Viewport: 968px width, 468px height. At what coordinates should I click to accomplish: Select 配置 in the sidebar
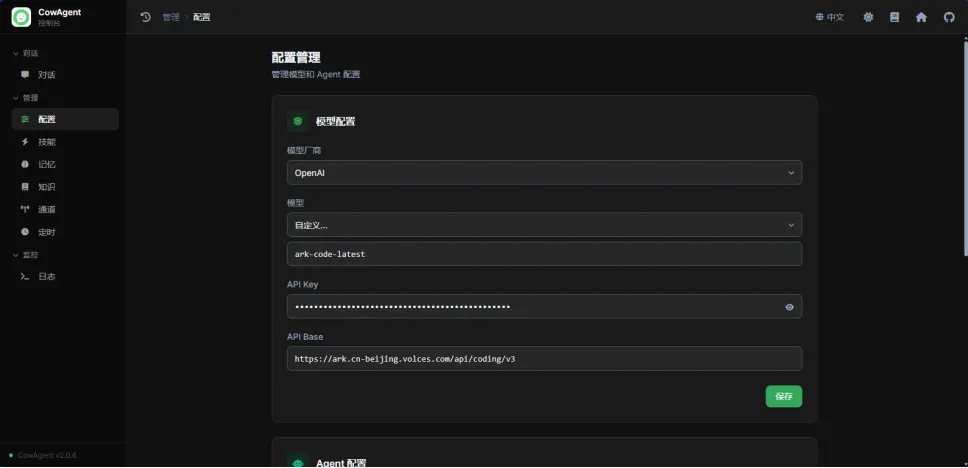coord(65,119)
